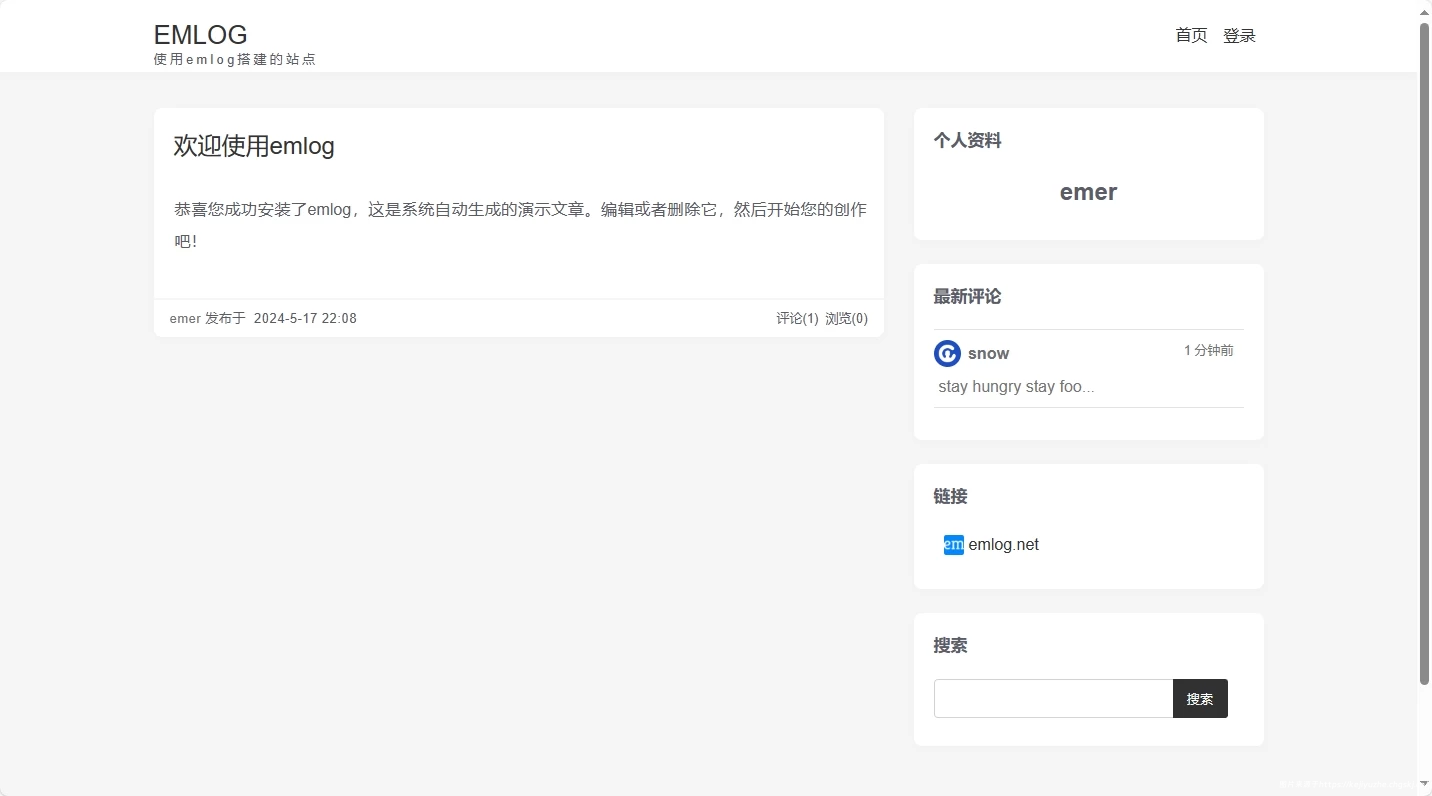Click the page vertical scrollbar
1432x796 pixels.
(x=1424, y=350)
